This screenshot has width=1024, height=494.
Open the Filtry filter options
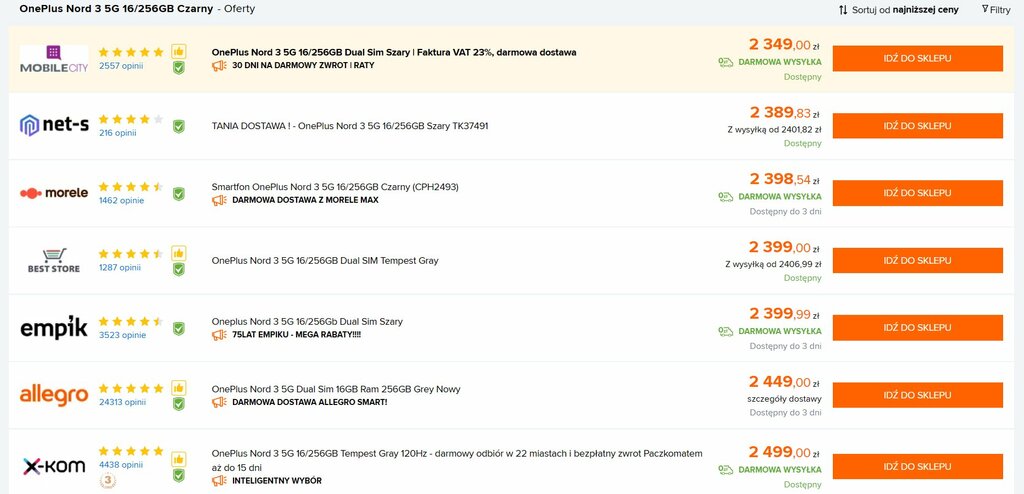[x=996, y=10]
